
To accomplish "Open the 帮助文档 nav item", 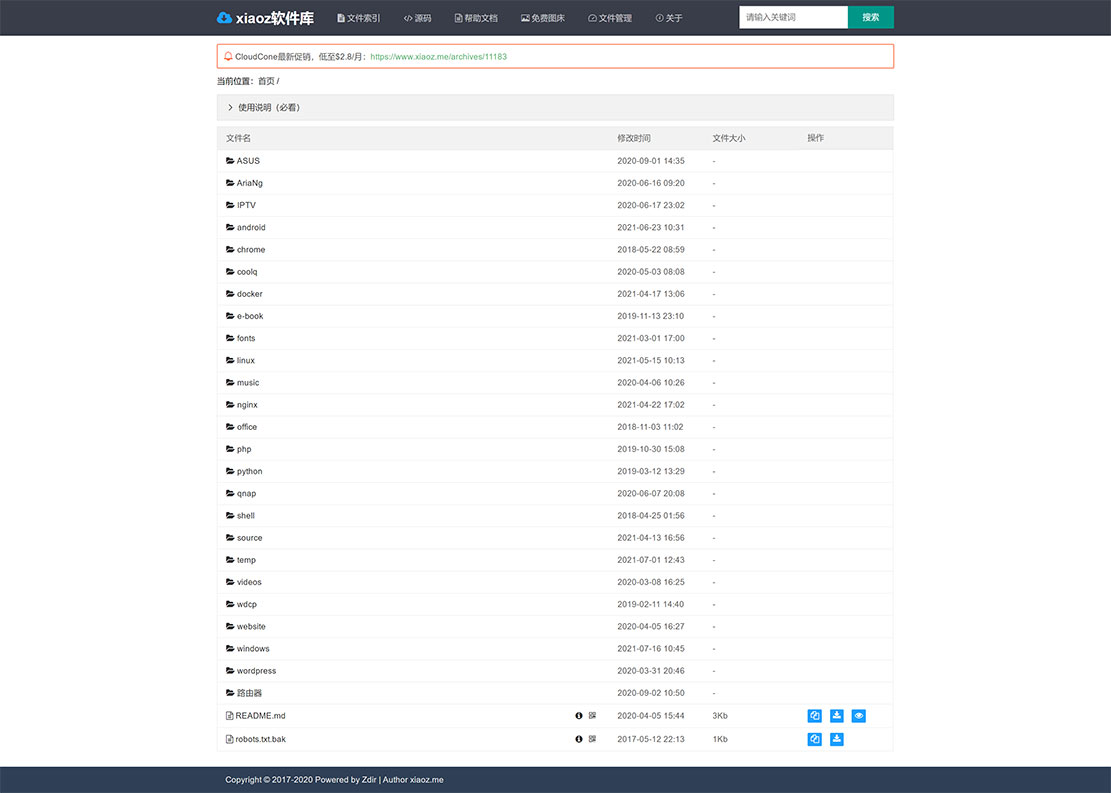I will (x=476, y=18).
